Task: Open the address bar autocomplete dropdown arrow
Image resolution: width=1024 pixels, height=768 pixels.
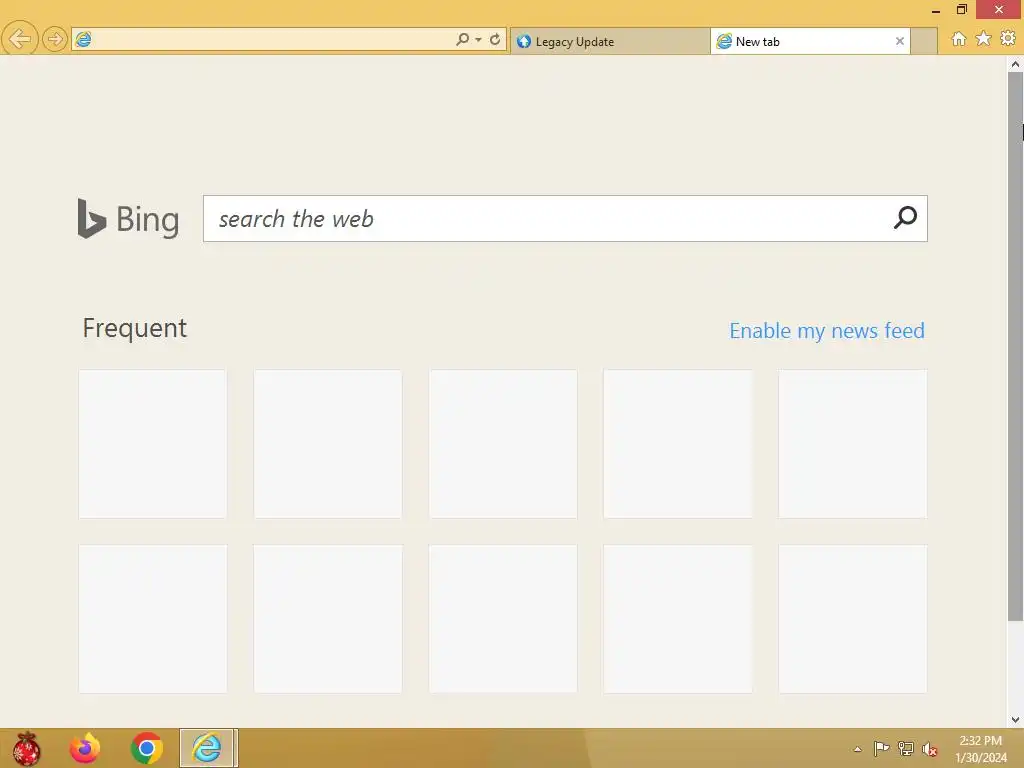Action: point(479,40)
